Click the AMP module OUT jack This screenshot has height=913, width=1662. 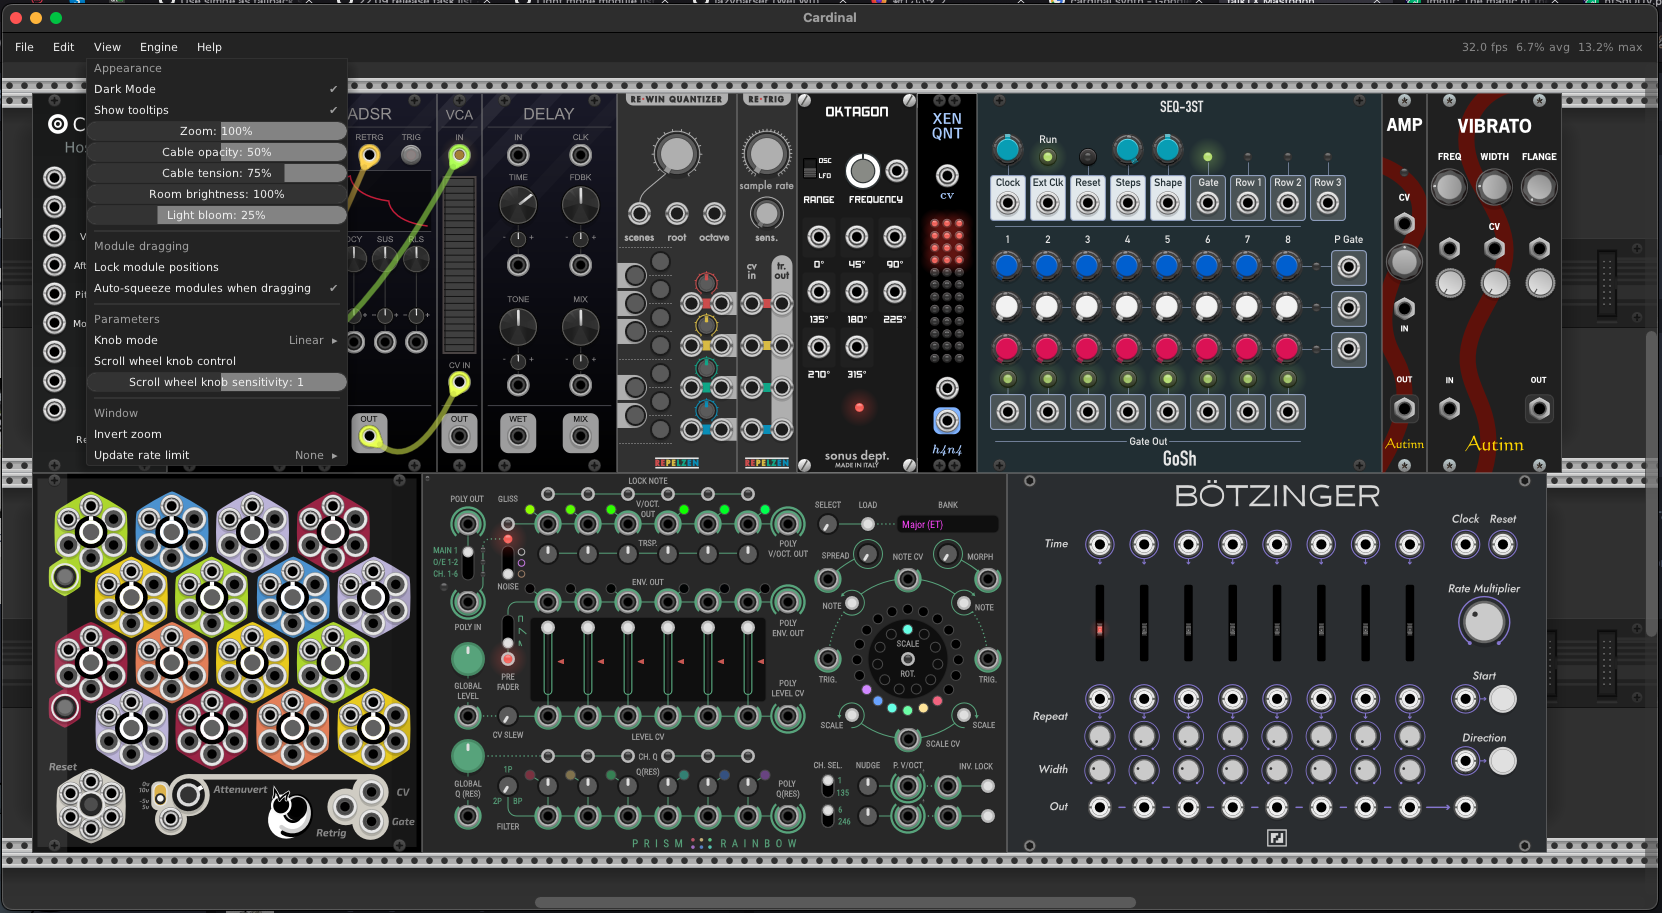1404,408
